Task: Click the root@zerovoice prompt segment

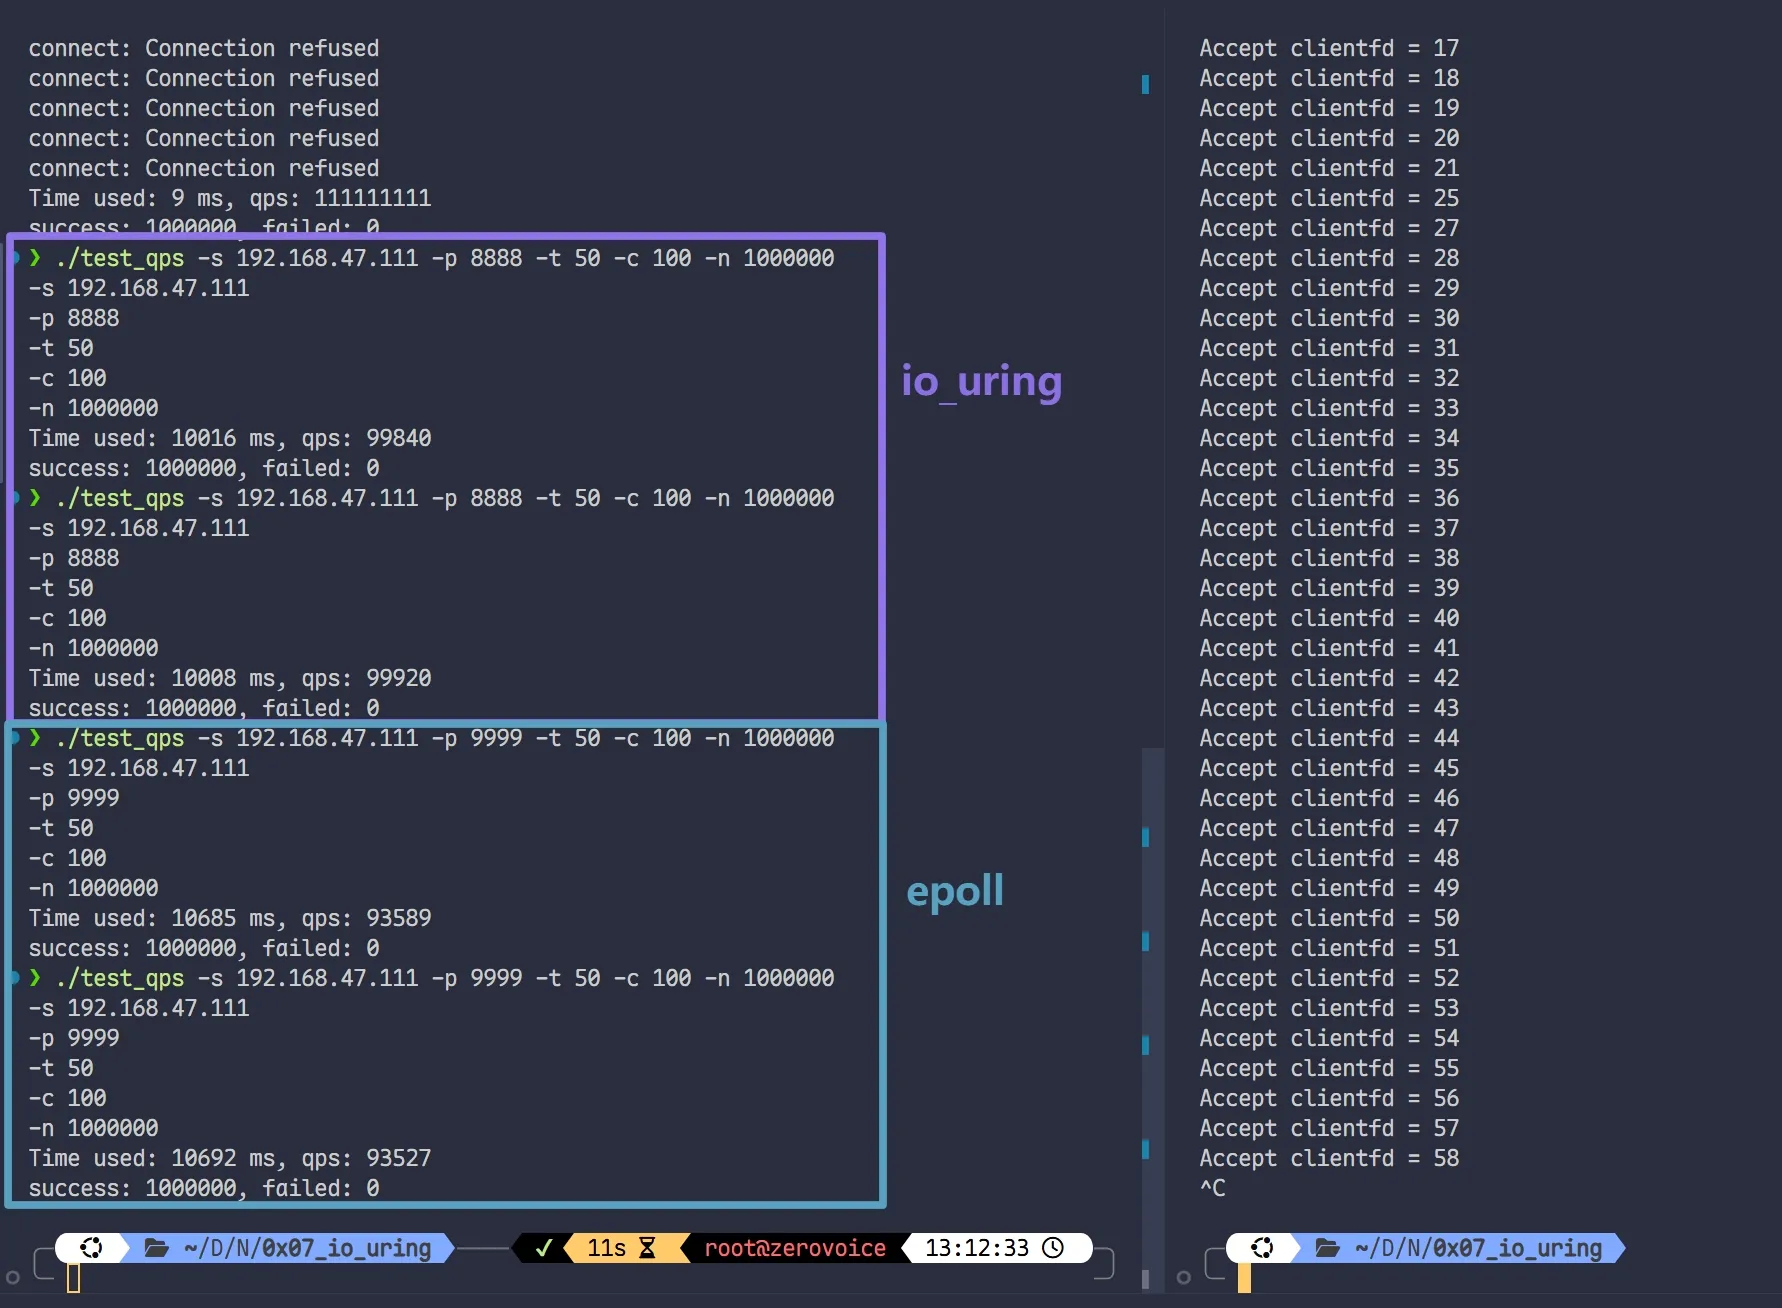Action: pyautogui.click(x=794, y=1247)
